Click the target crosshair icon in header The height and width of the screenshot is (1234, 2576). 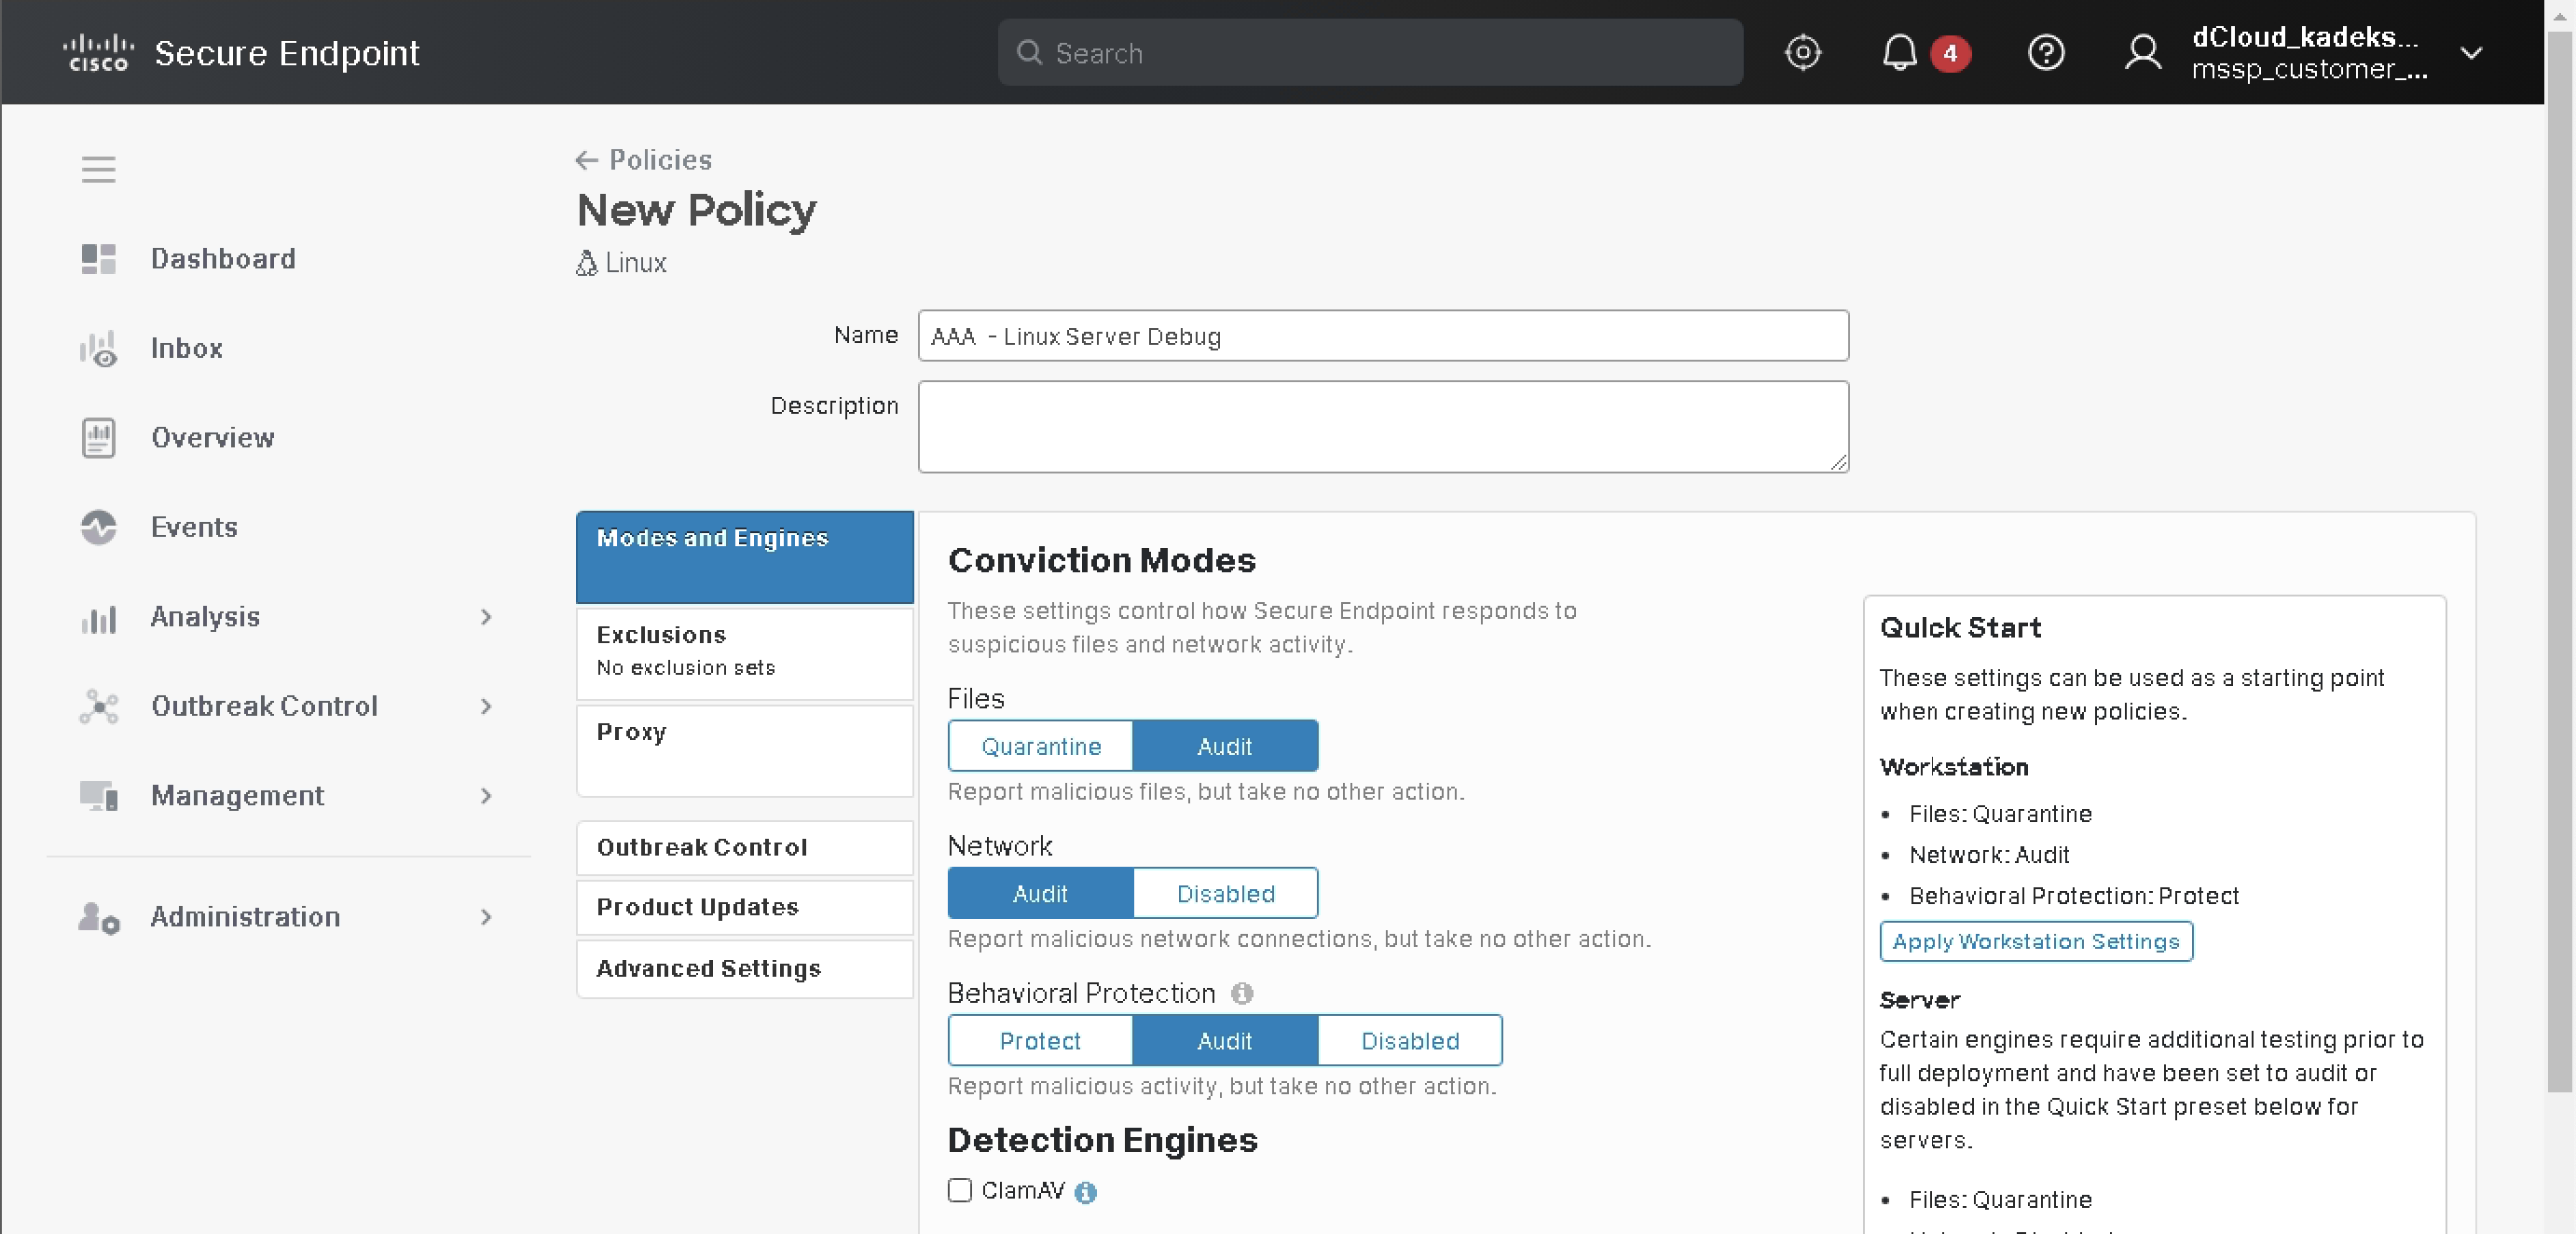tap(1802, 52)
